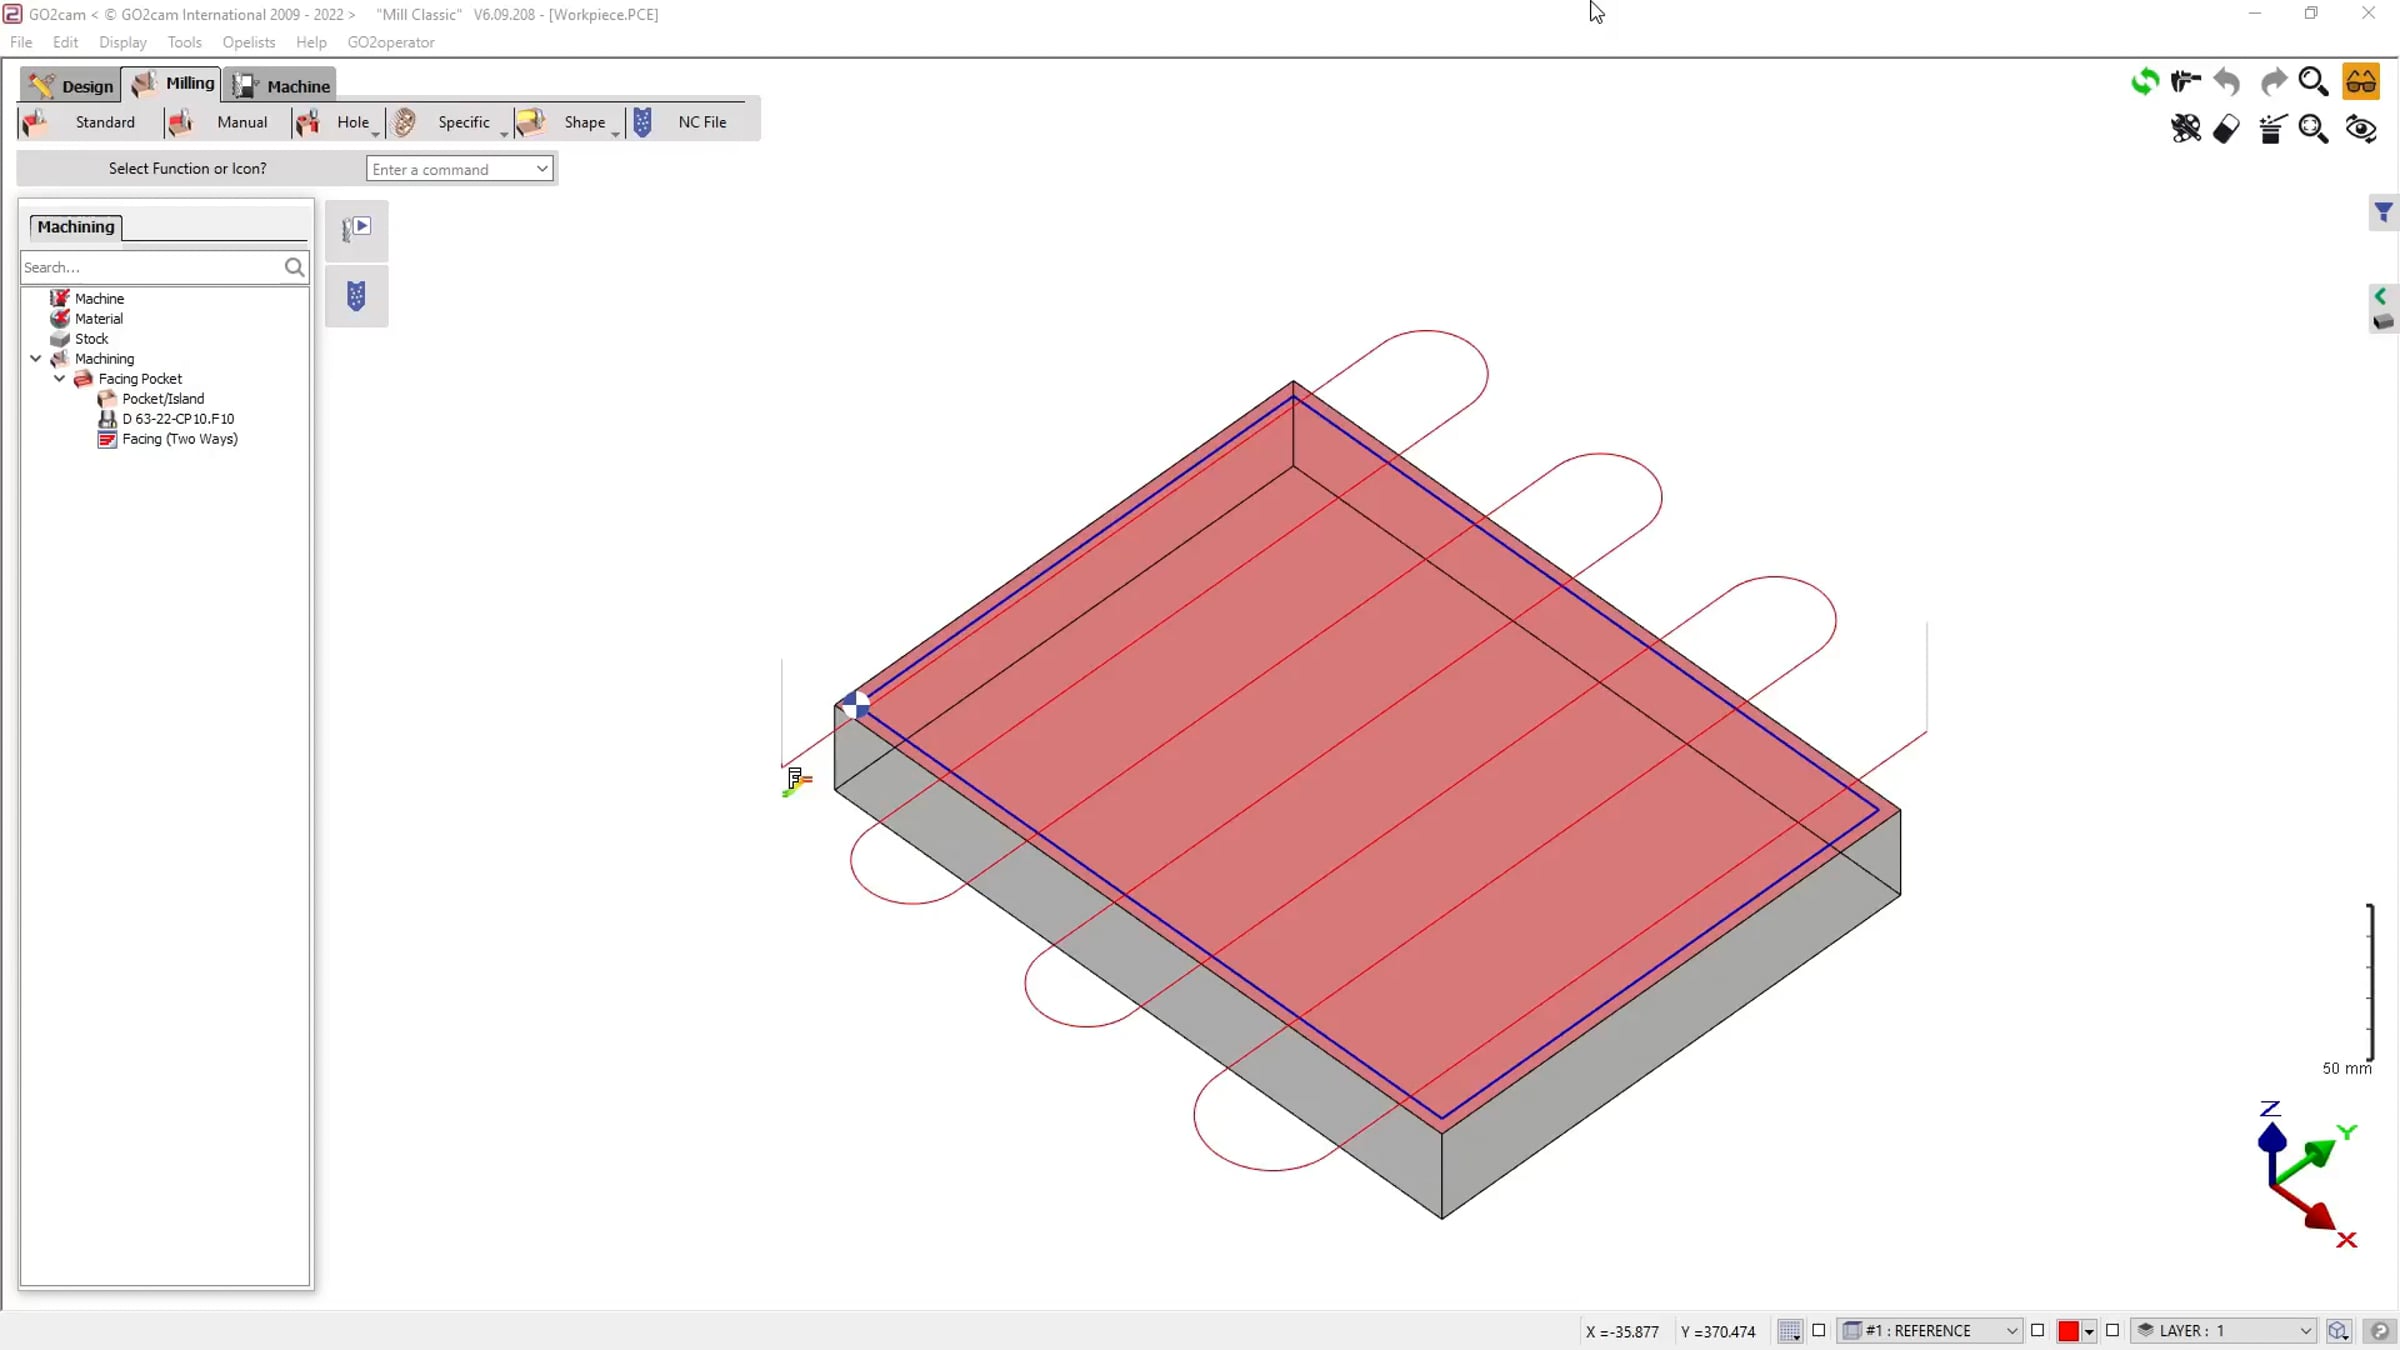Click the Specific operations button

[x=449, y=122]
